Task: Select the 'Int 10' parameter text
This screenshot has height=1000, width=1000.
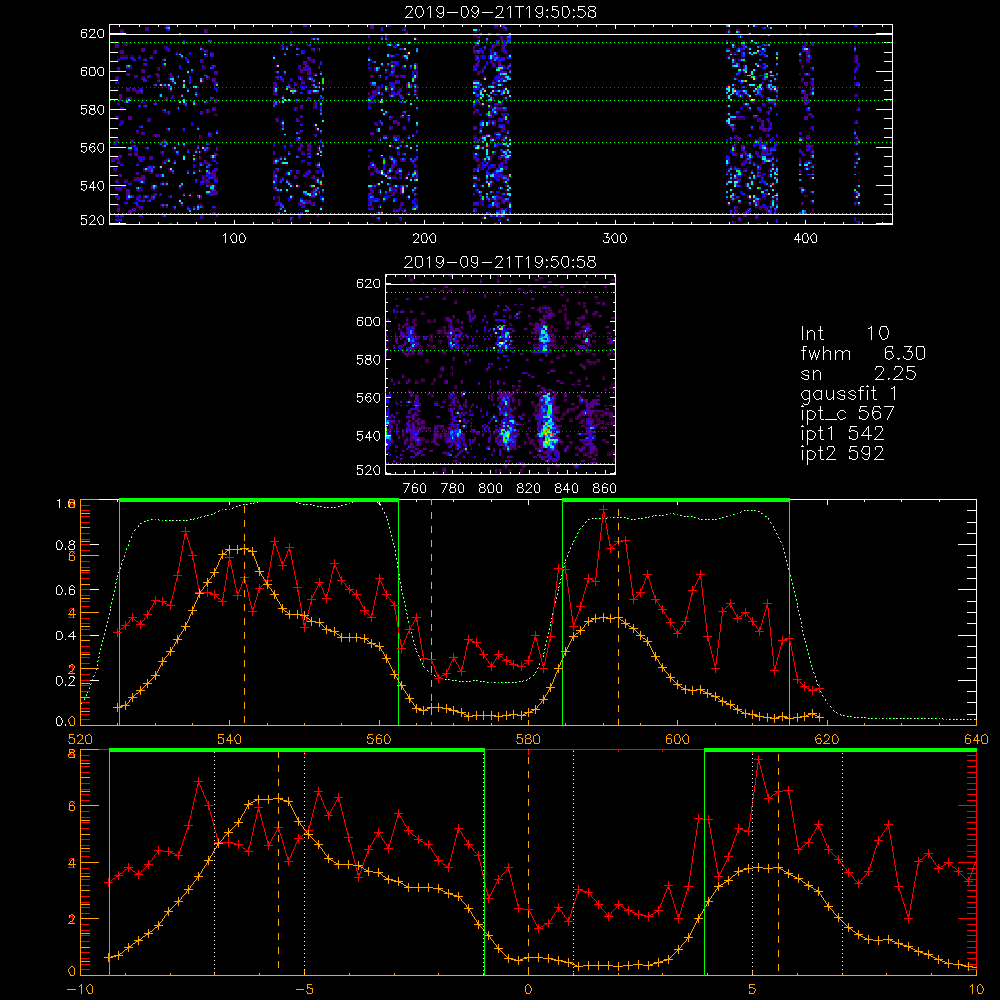Action: pyautogui.click(x=844, y=333)
